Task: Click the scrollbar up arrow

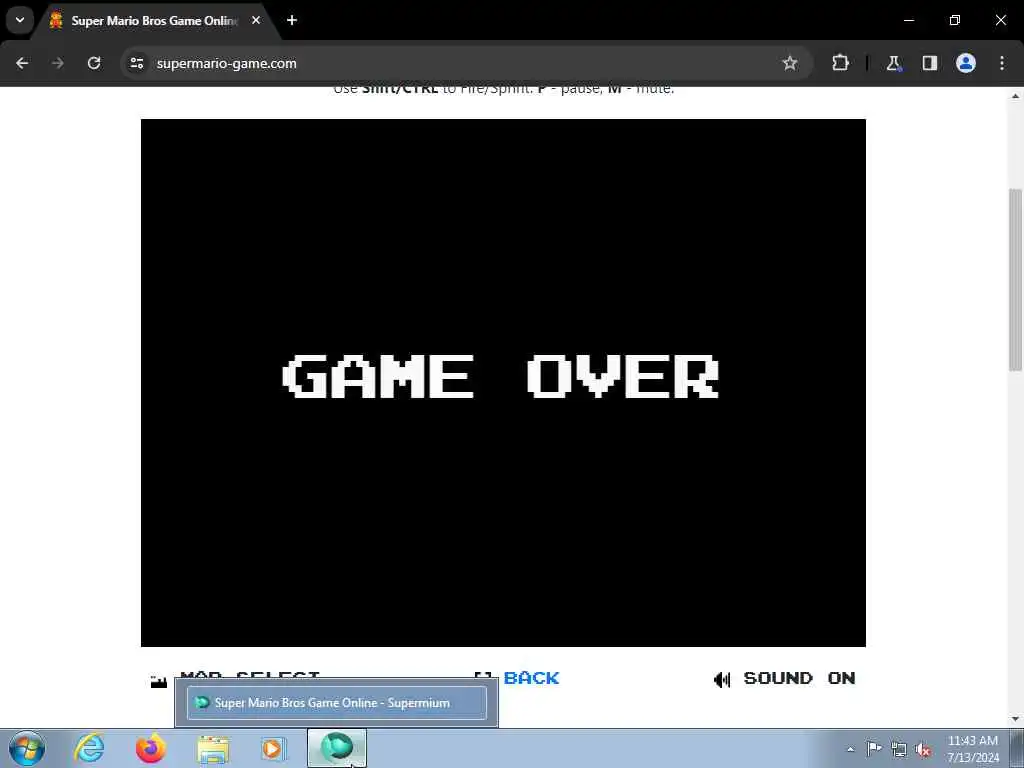Action: coord(1016,96)
